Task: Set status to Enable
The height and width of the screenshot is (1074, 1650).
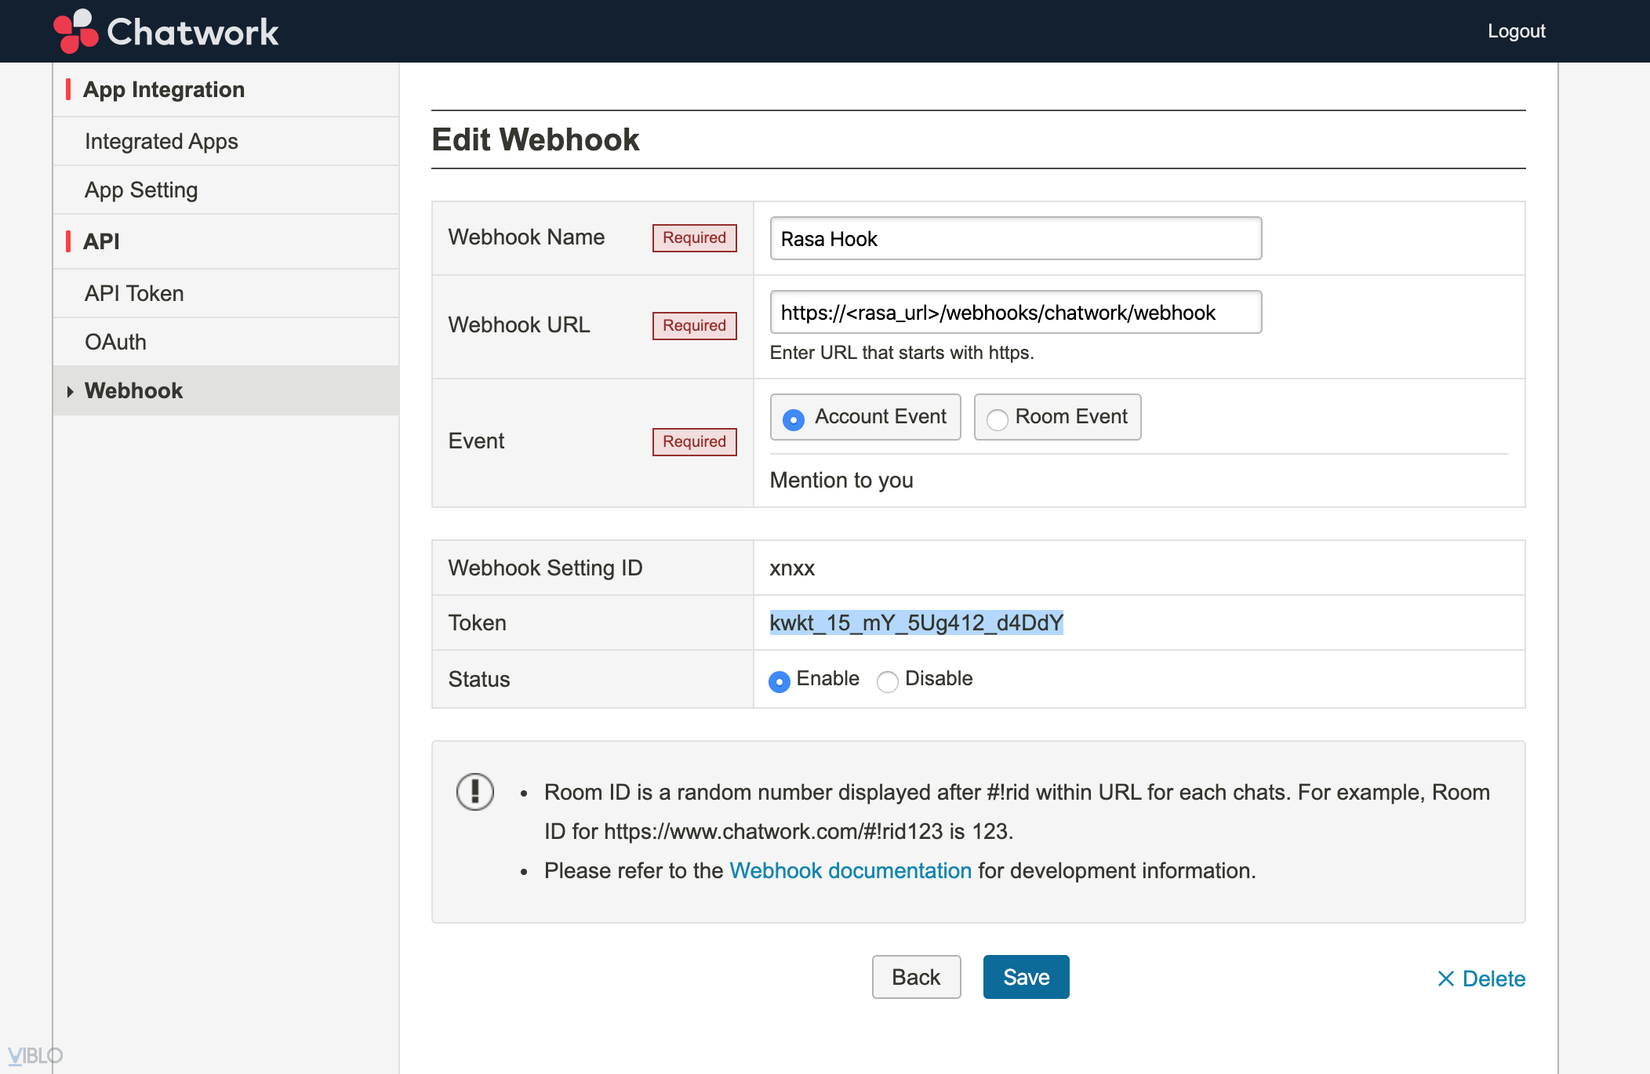Action: 780,682
